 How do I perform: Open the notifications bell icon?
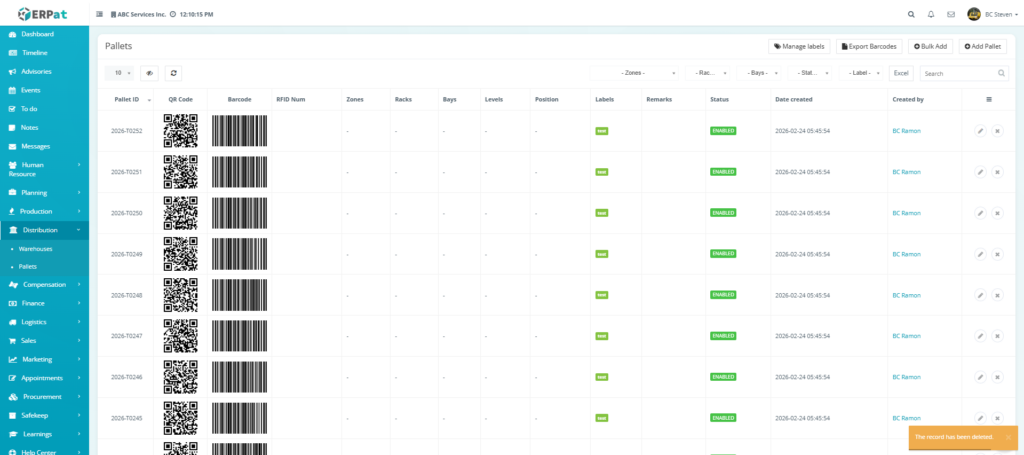[931, 14]
